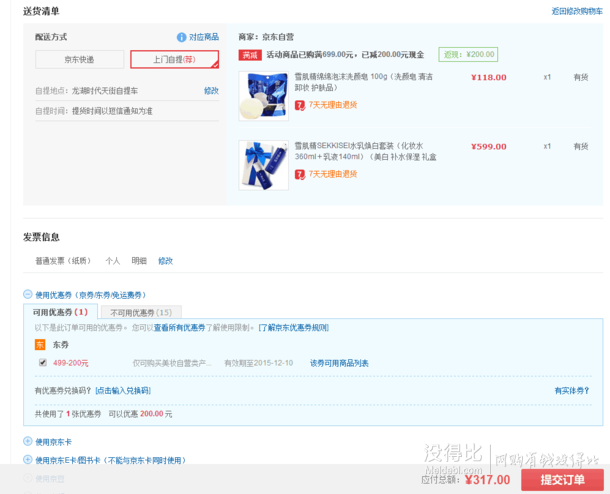Click 返回修改购物车 link

pyautogui.click(x=577, y=11)
